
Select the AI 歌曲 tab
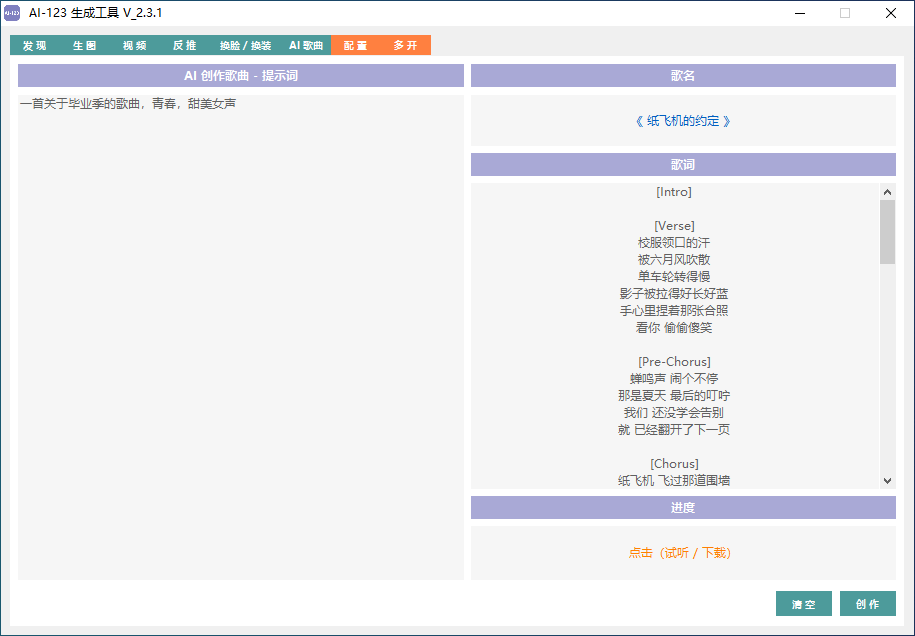tap(306, 46)
